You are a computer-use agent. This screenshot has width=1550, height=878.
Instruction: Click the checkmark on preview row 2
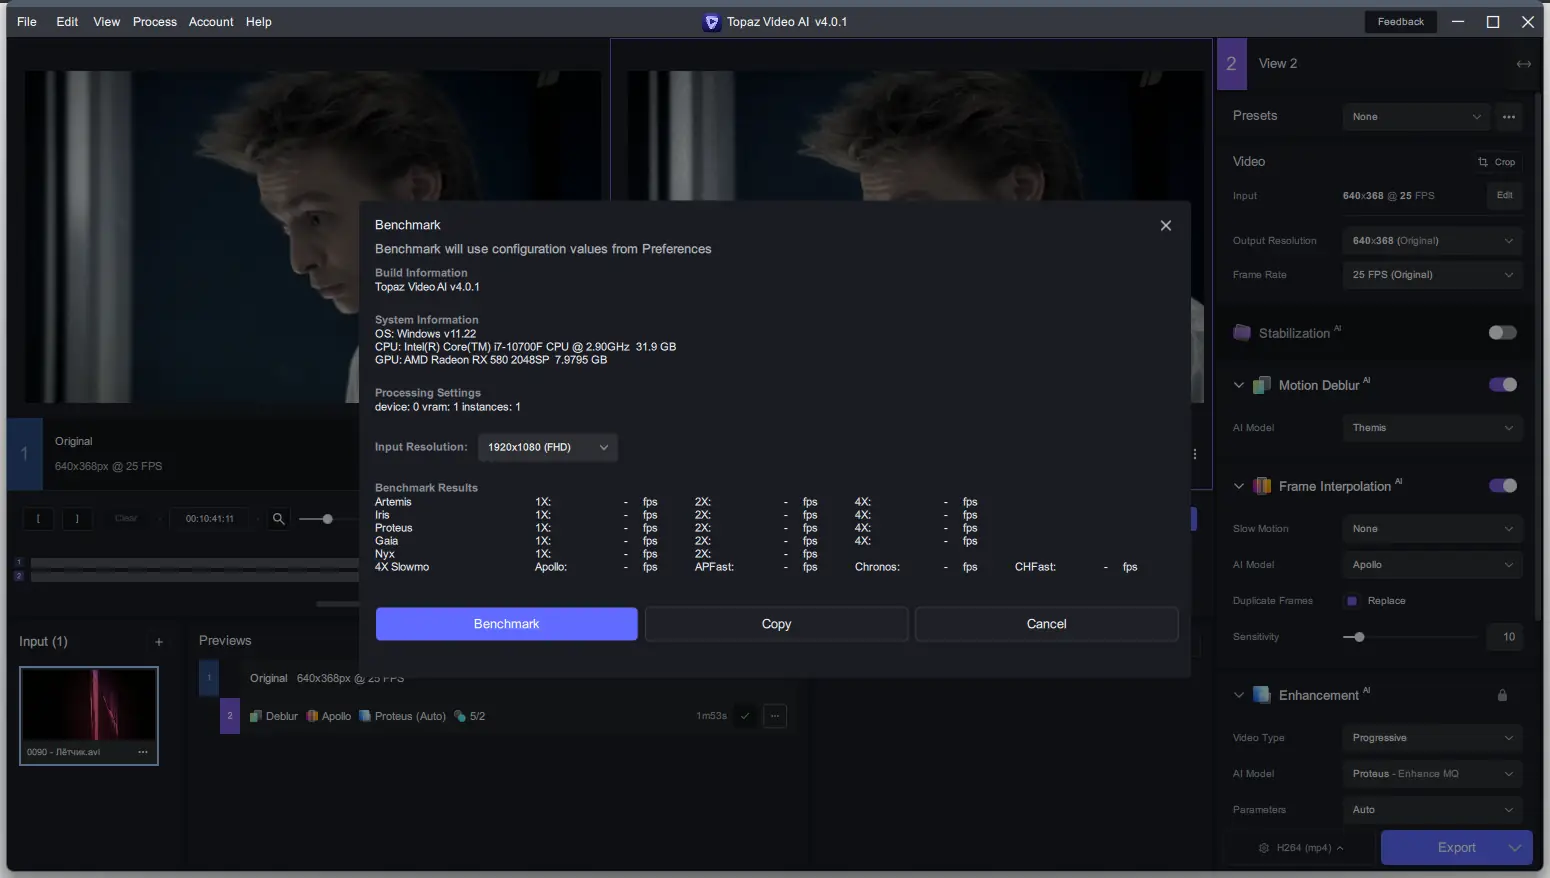click(x=745, y=716)
